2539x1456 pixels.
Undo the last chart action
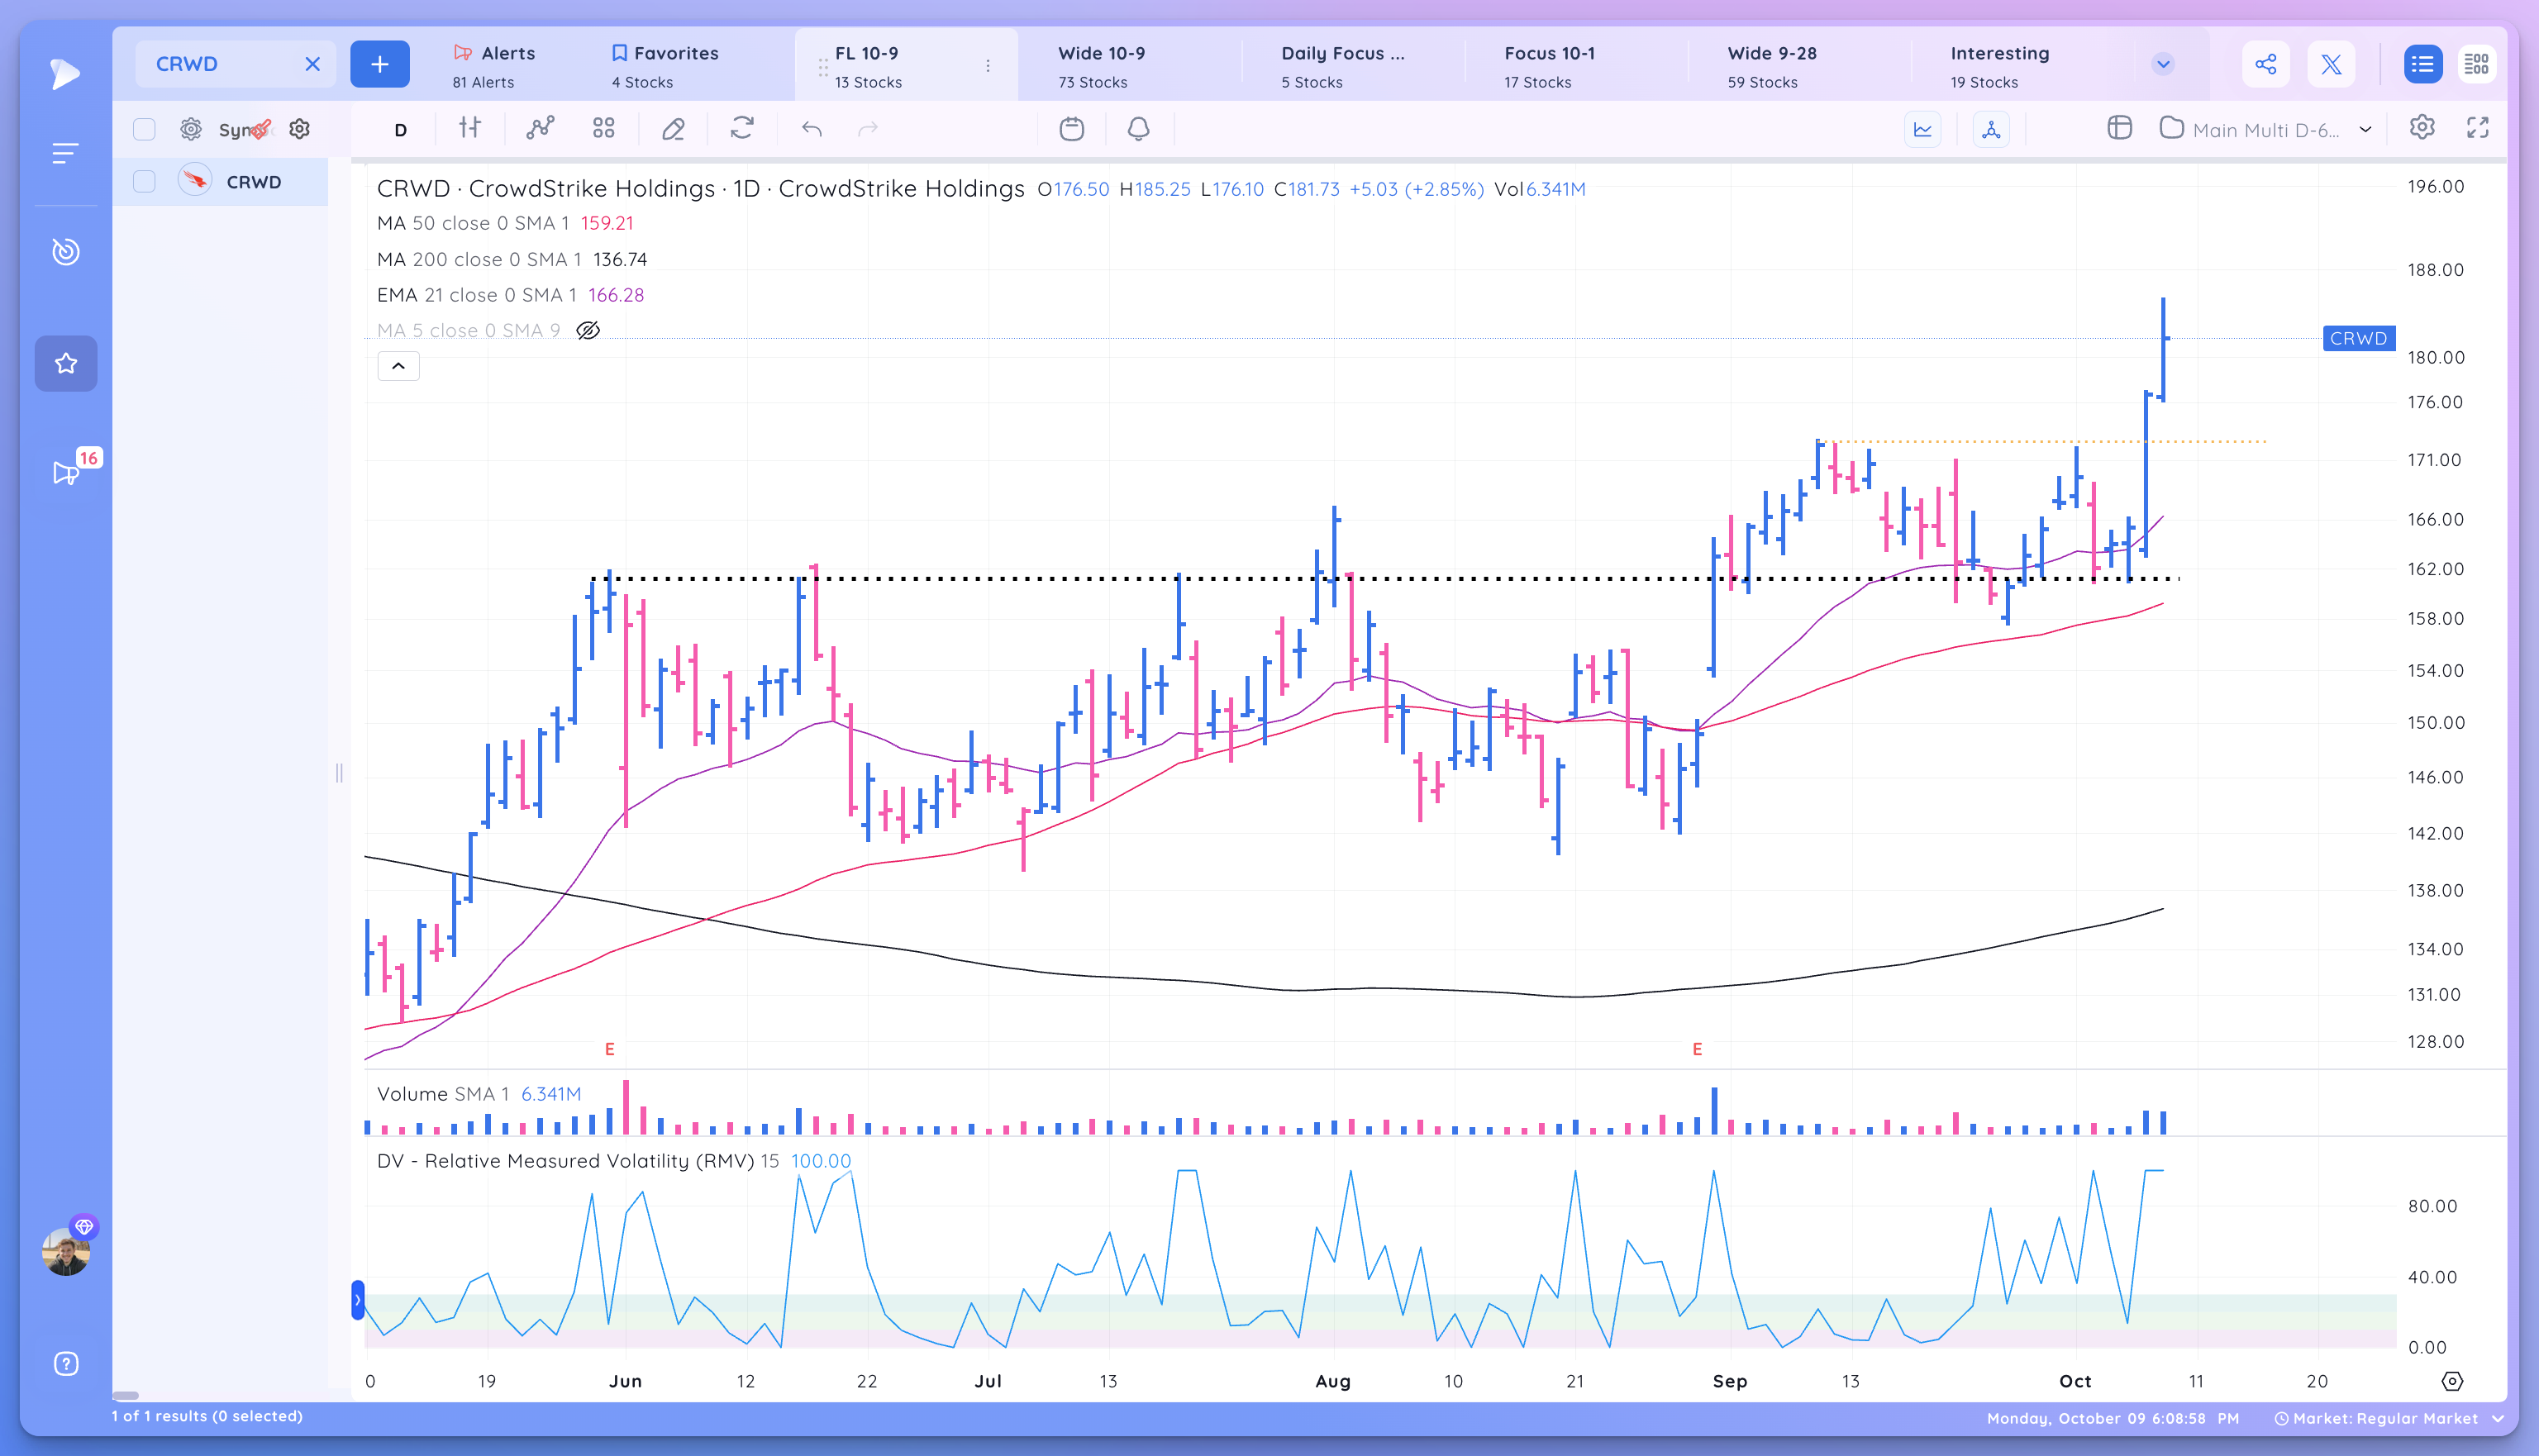tap(812, 129)
